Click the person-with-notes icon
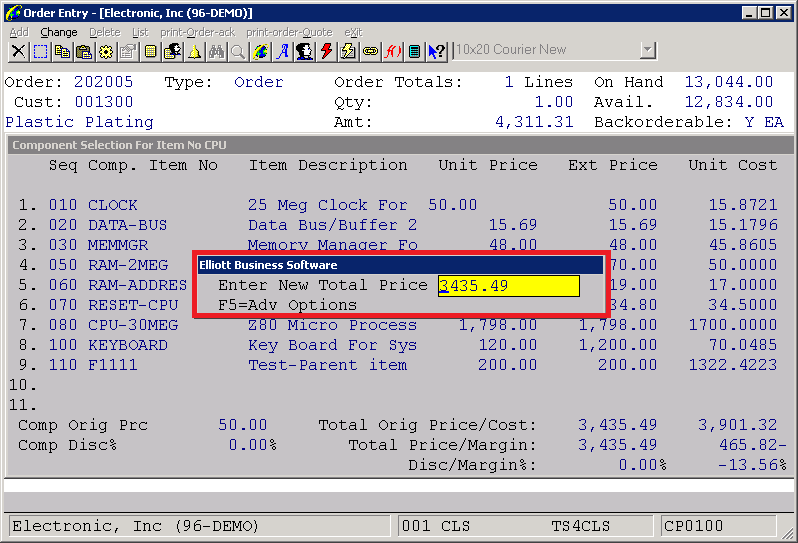This screenshot has height=543, width=798. click(173, 51)
